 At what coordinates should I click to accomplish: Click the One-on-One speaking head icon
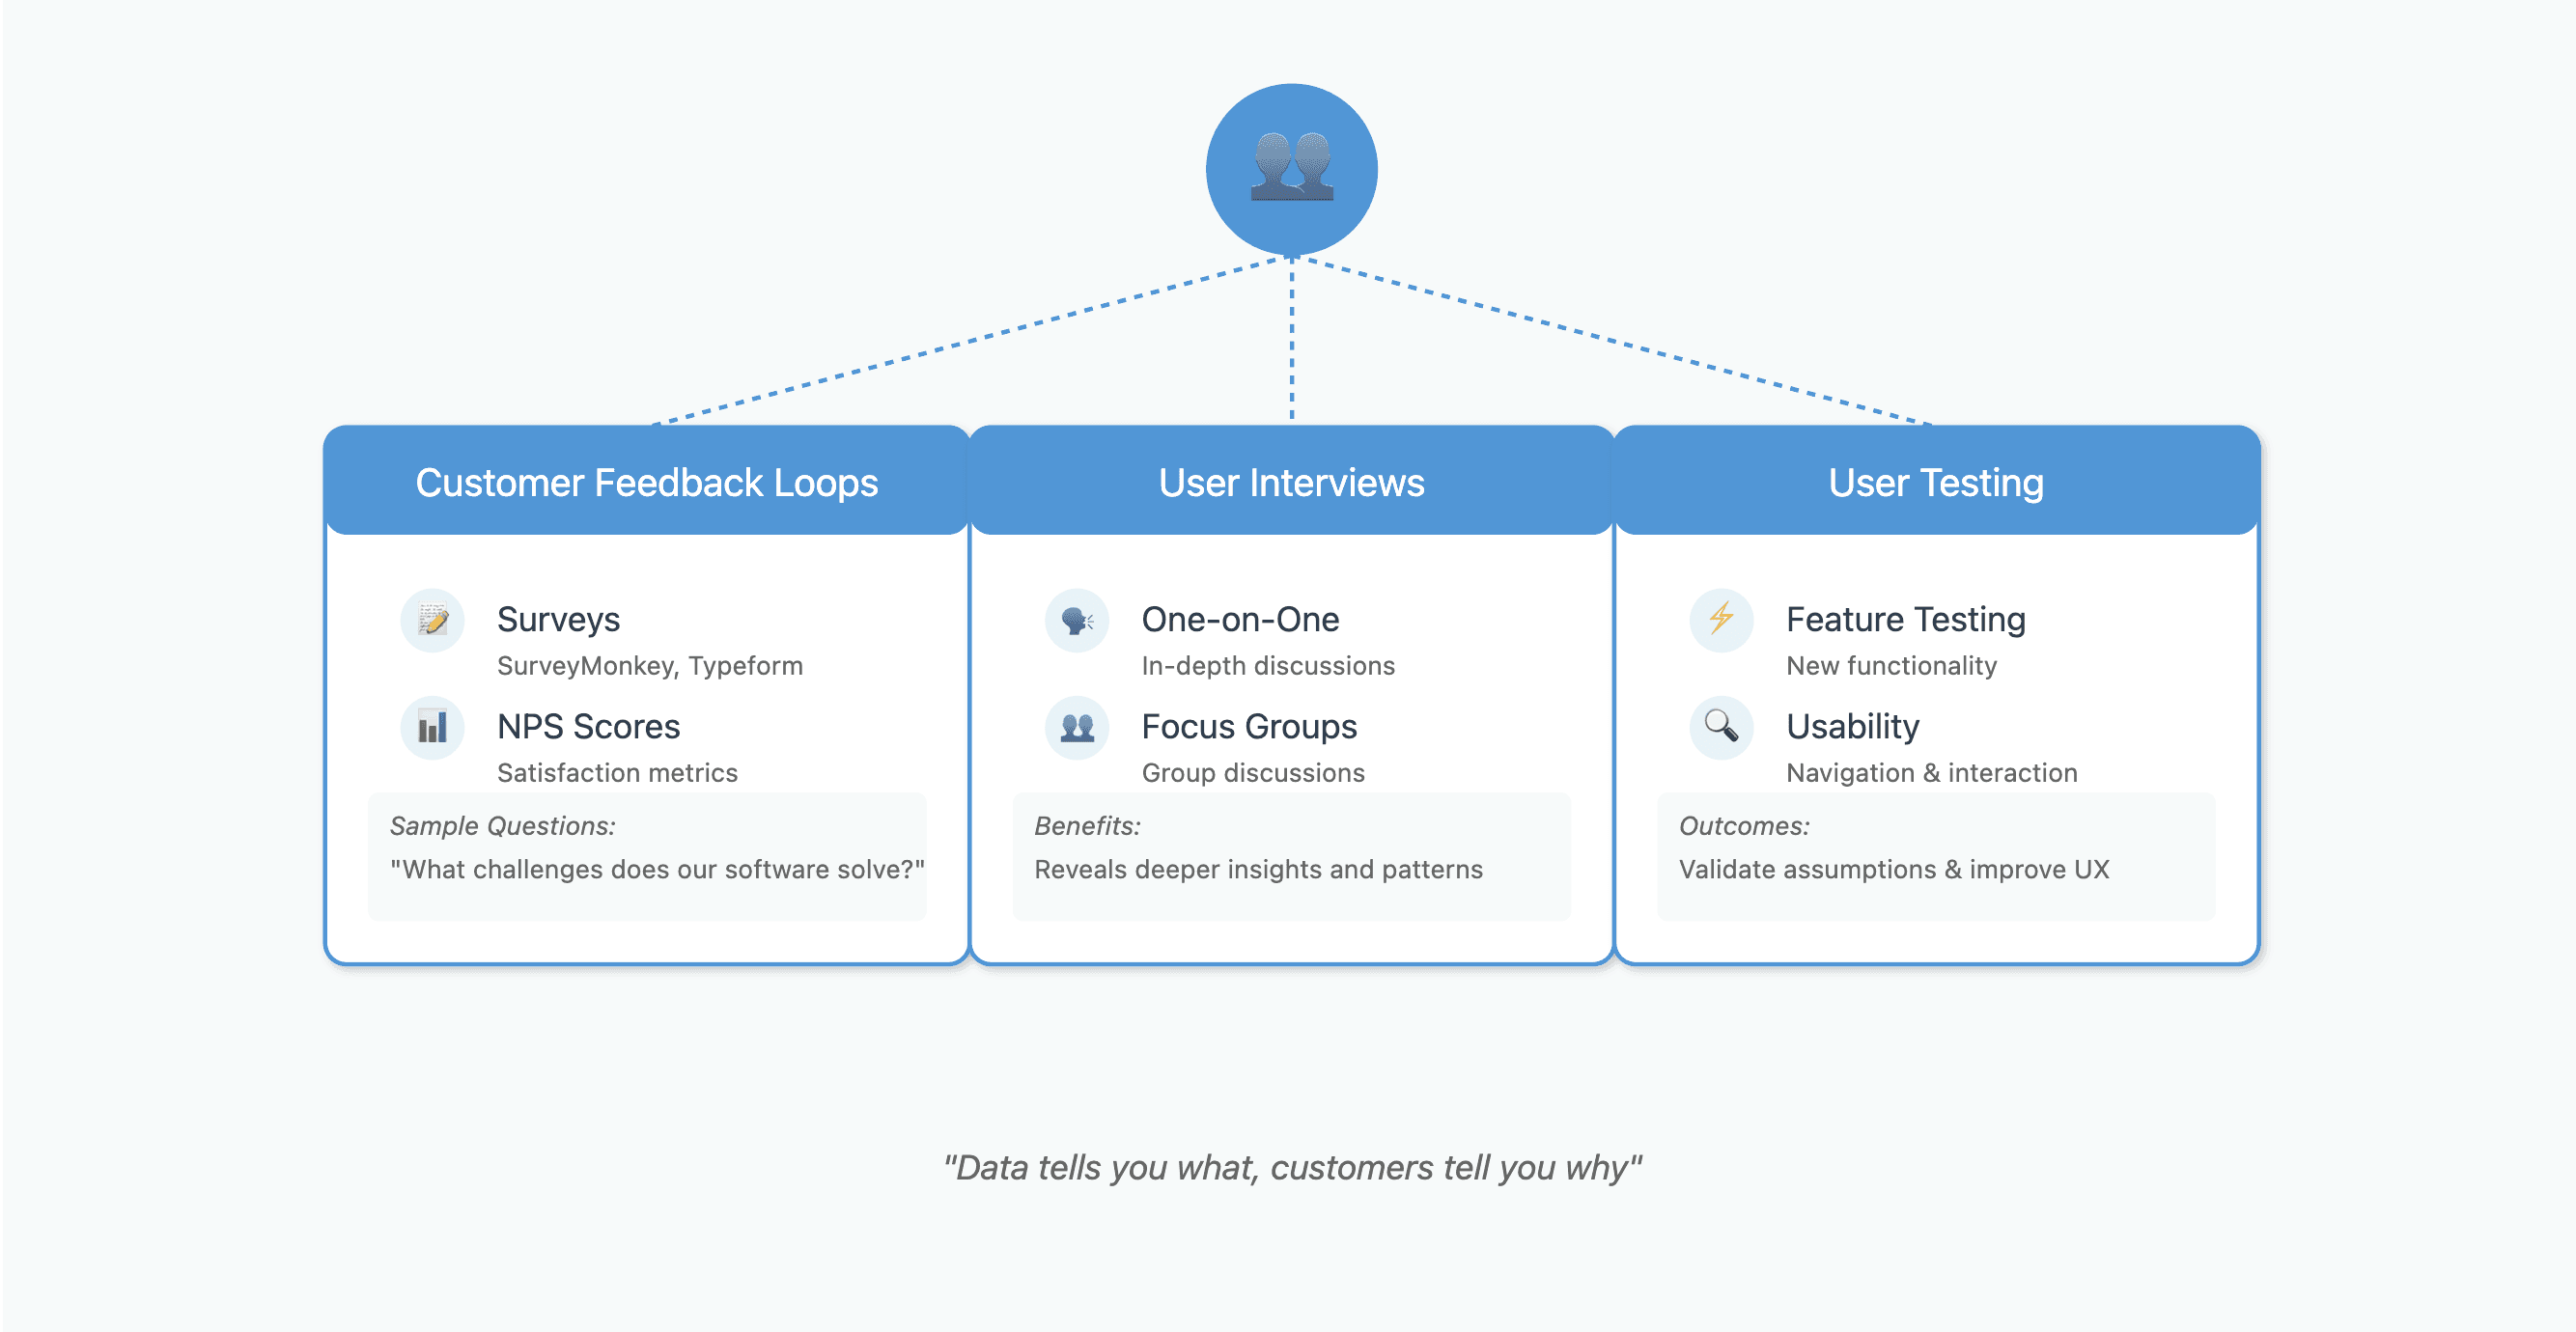(1077, 620)
